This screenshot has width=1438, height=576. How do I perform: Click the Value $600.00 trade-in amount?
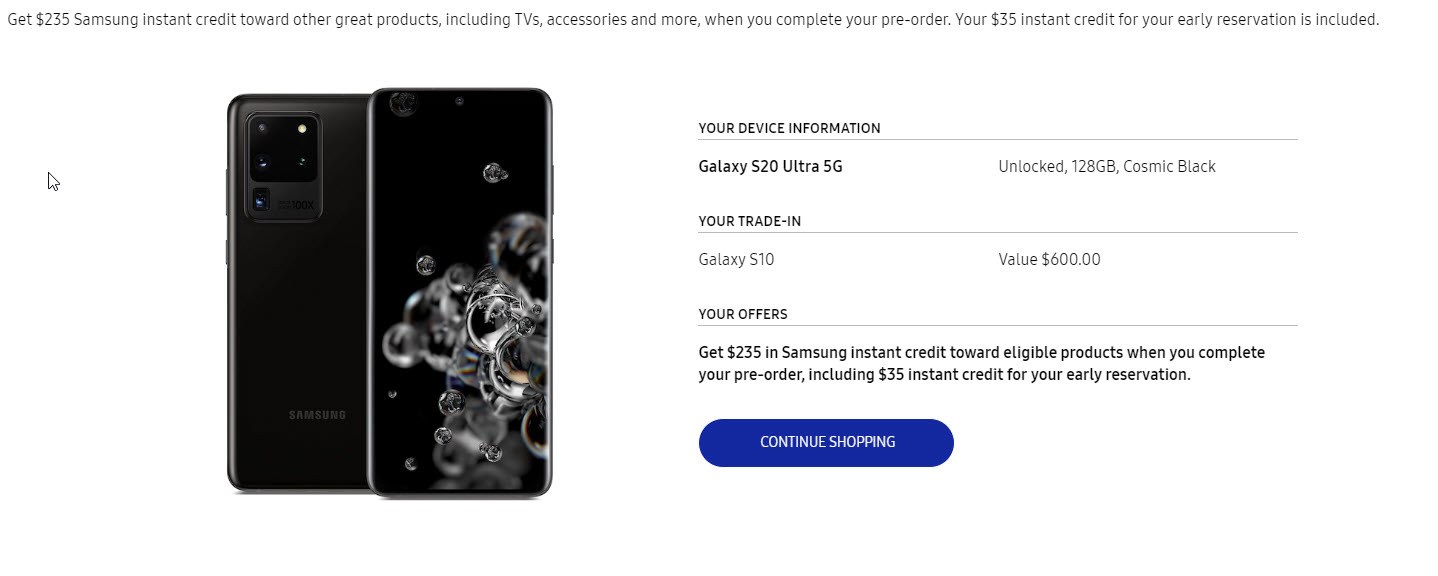tap(1049, 260)
